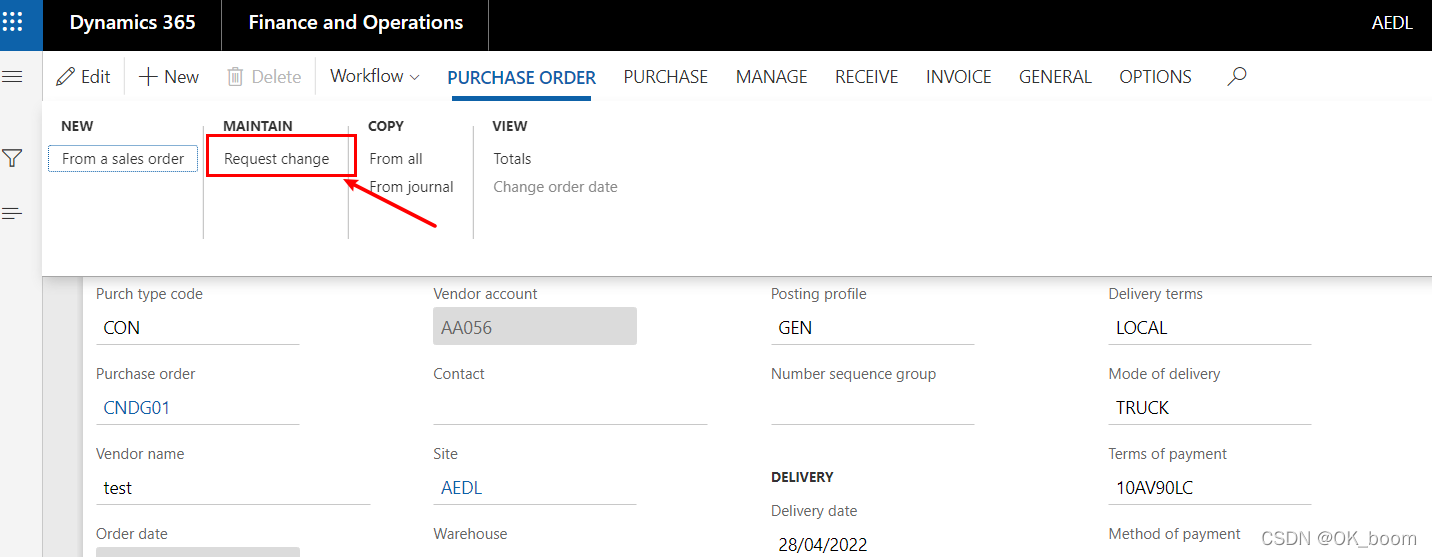Select the PURCHASE ORDER tab
The width and height of the screenshot is (1432, 557).
click(521, 77)
